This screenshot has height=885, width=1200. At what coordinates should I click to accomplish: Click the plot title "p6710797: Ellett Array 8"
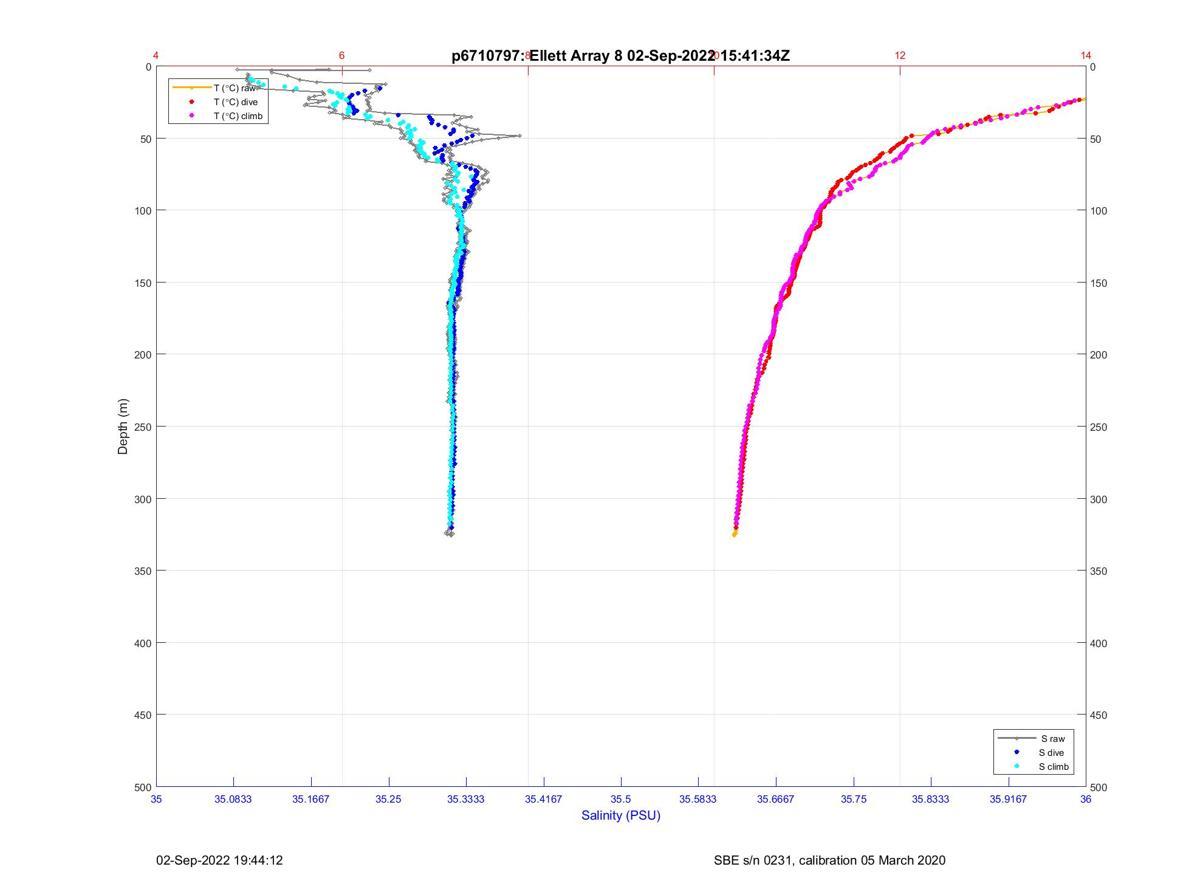click(x=537, y=56)
